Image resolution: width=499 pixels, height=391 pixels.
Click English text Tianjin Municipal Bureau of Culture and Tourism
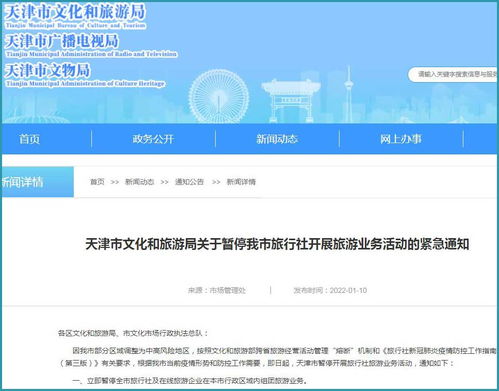coord(75,25)
